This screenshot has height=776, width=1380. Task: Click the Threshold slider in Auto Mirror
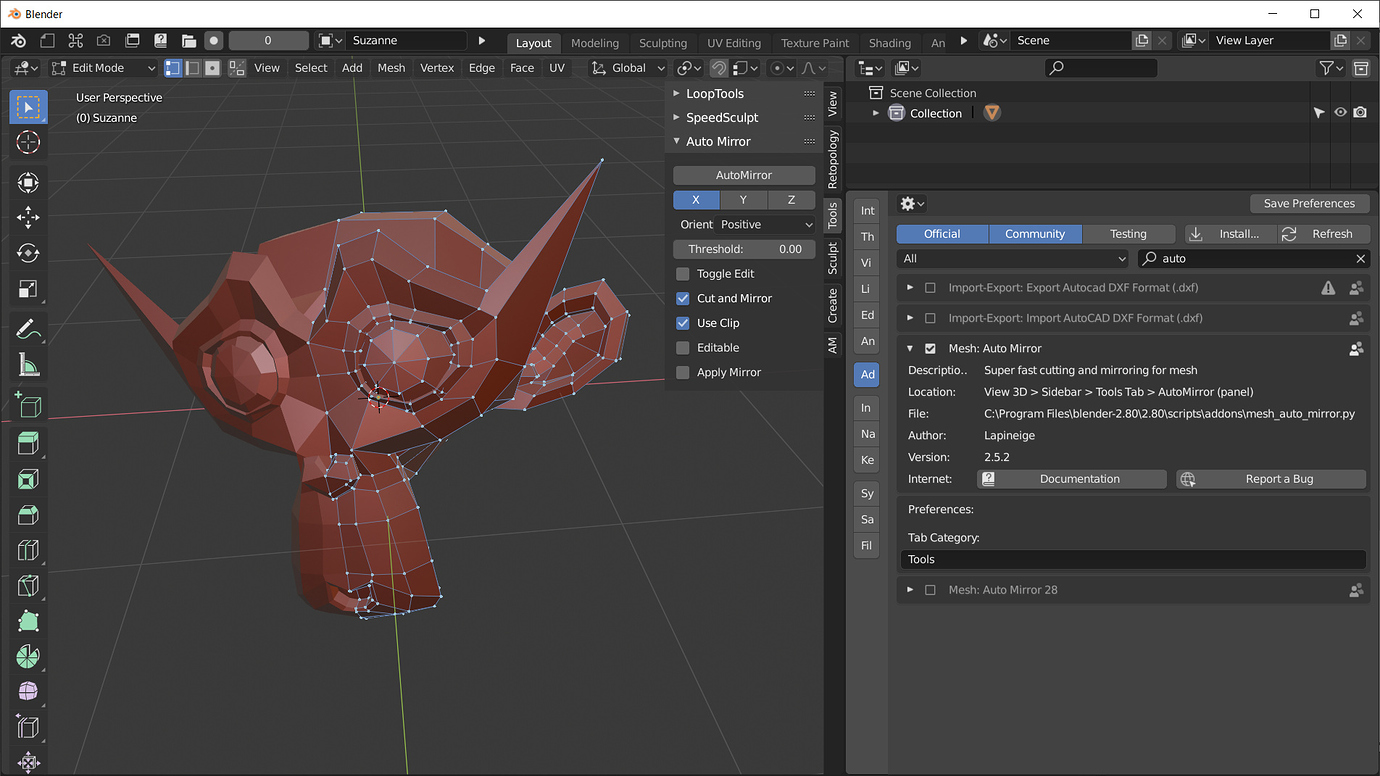pyautogui.click(x=744, y=248)
